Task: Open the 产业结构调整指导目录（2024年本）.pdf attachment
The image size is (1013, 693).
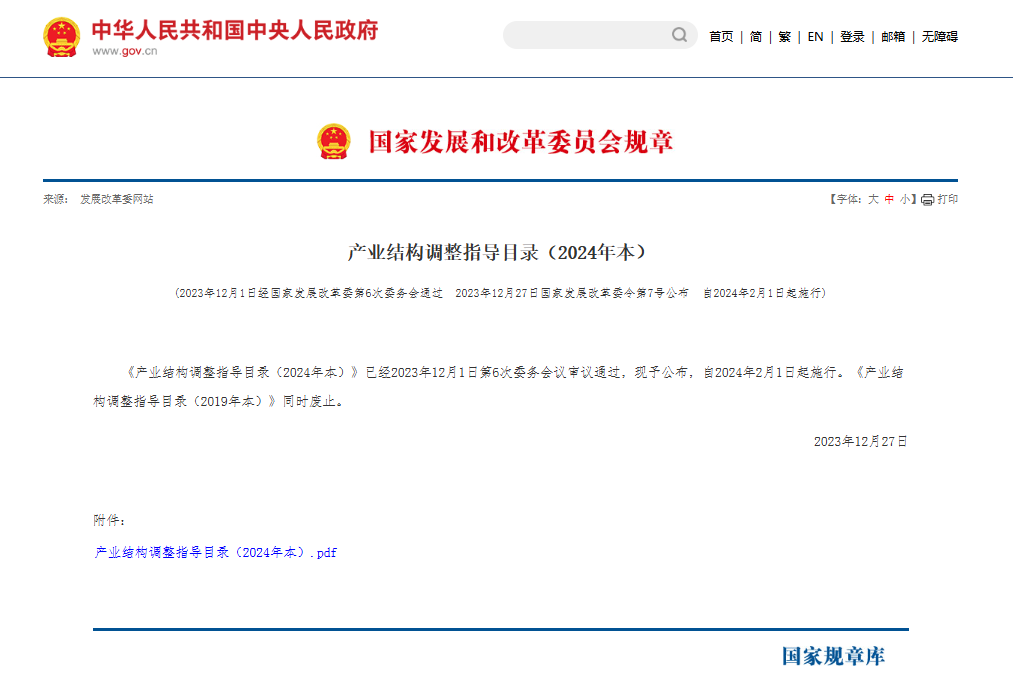Action: (x=215, y=552)
